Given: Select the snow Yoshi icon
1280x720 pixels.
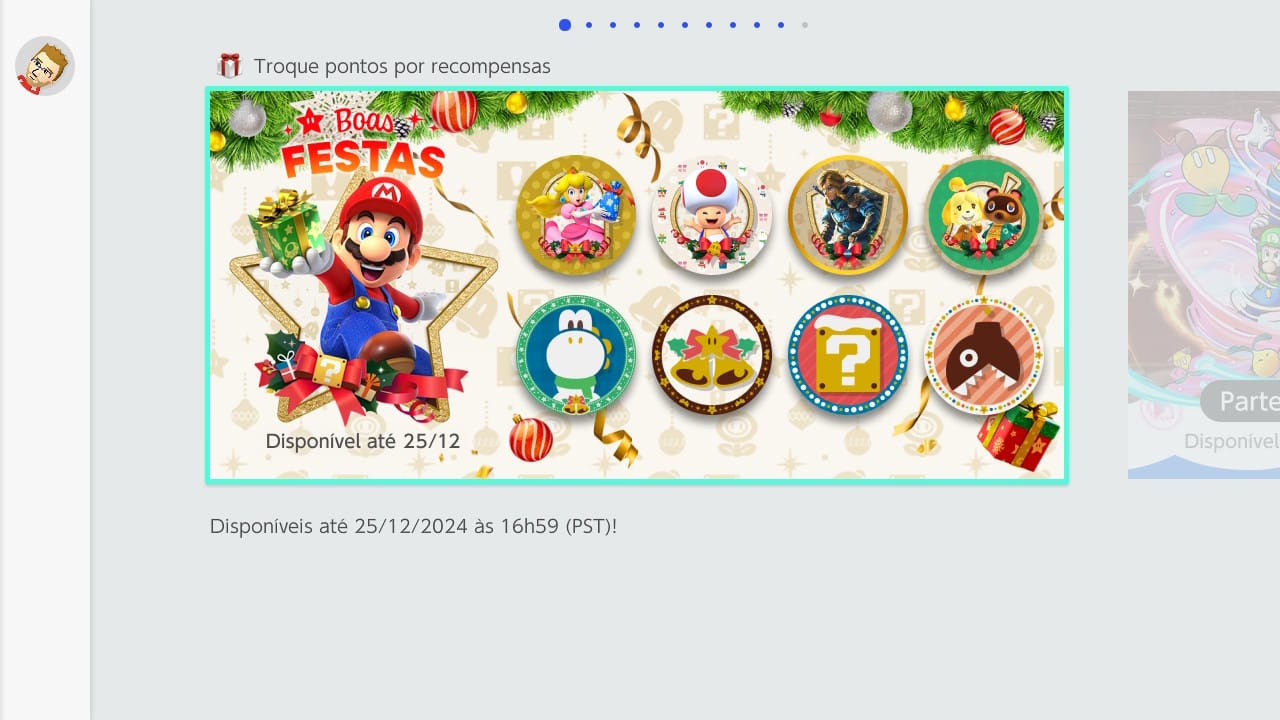Looking at the screenshot, I should tap(576, 355).
